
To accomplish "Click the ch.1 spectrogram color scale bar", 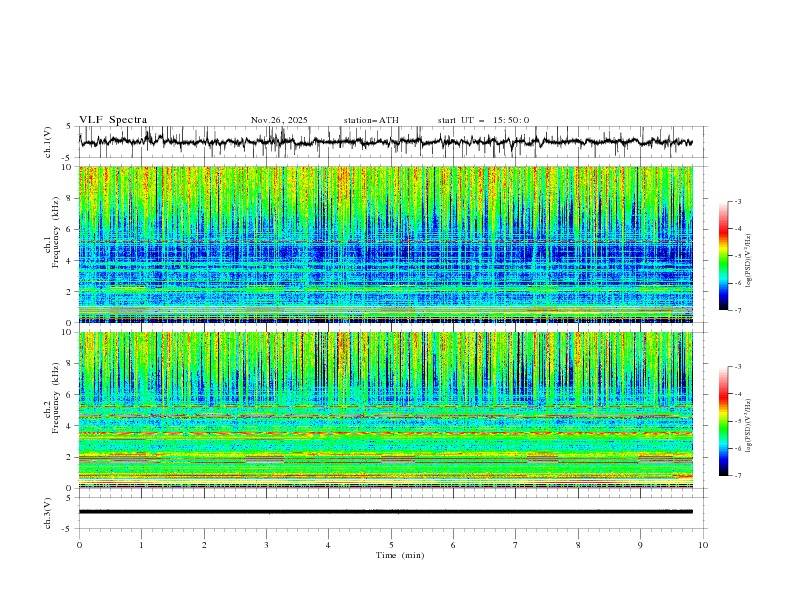I will [x=723, y=256].
